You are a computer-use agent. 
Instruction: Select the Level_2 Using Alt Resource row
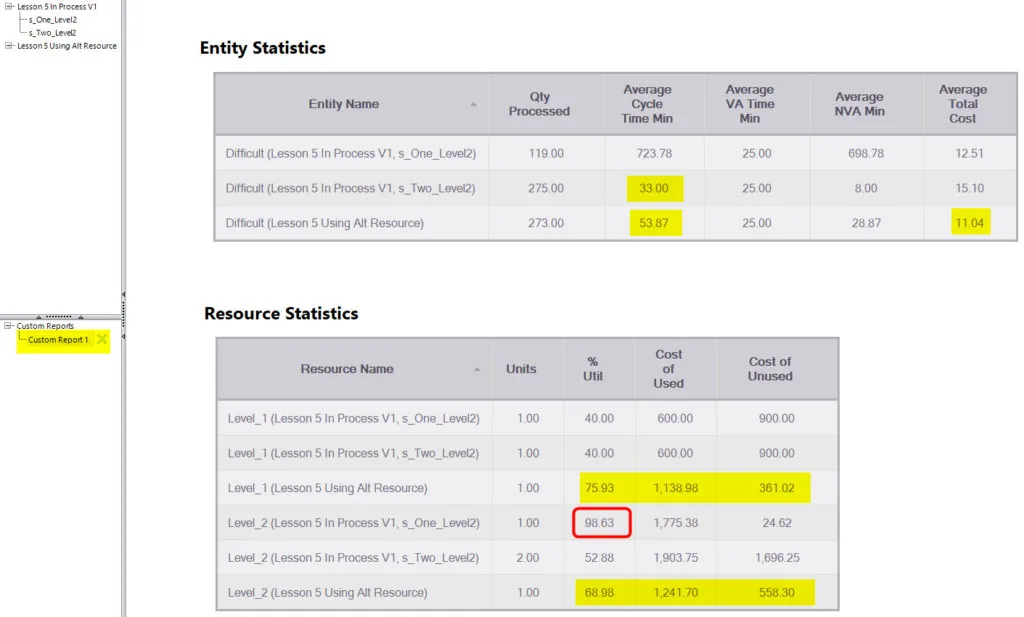pos(527,592)
